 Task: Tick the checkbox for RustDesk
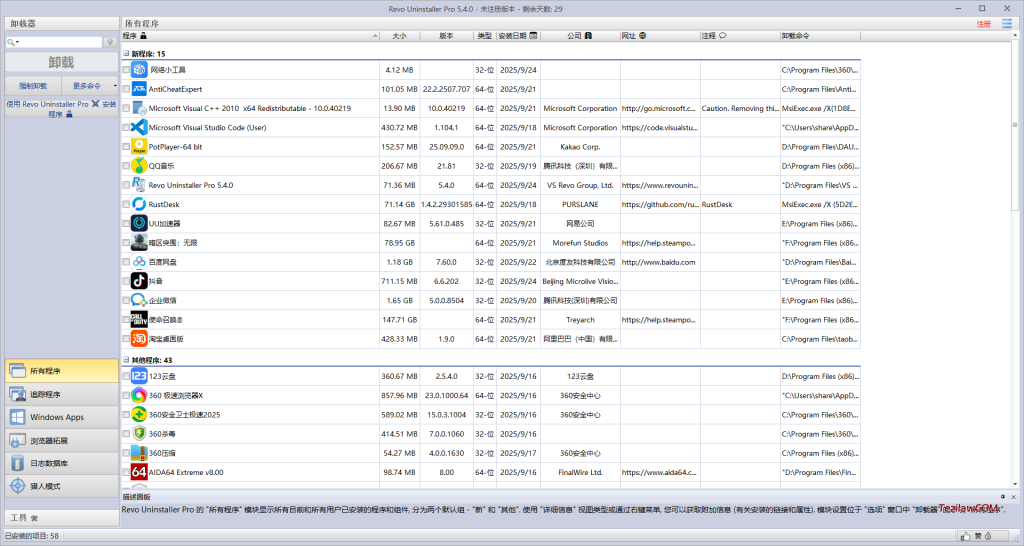coord(126,204)
